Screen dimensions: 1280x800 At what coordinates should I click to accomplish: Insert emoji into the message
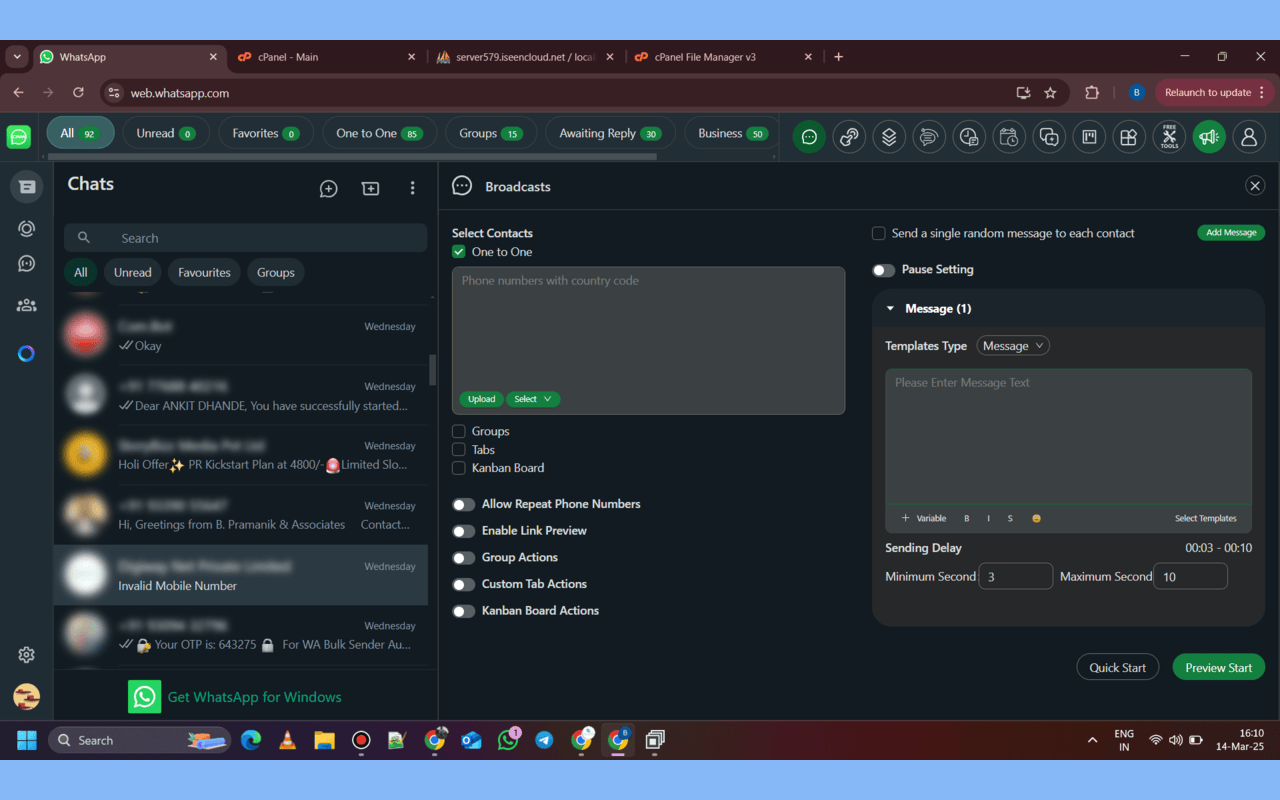[x=1036, y=518]
